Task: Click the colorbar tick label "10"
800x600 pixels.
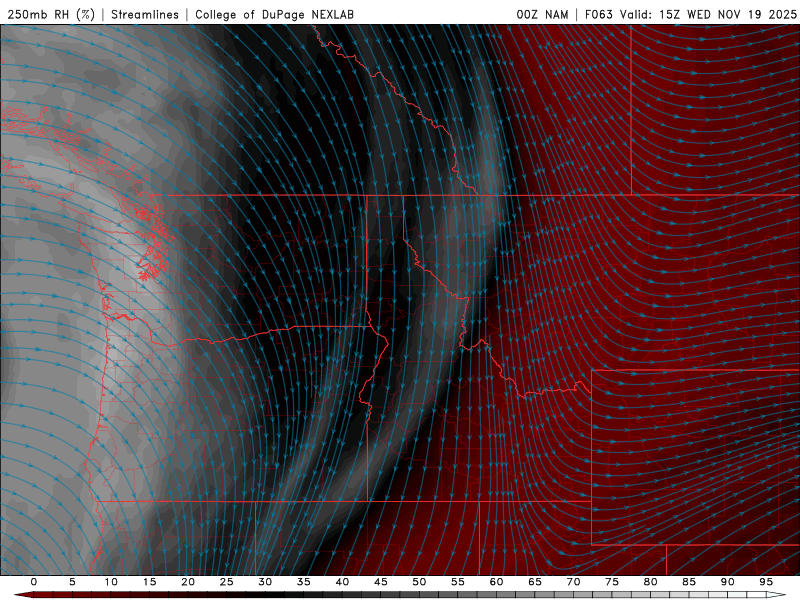Action: [111, 582]
